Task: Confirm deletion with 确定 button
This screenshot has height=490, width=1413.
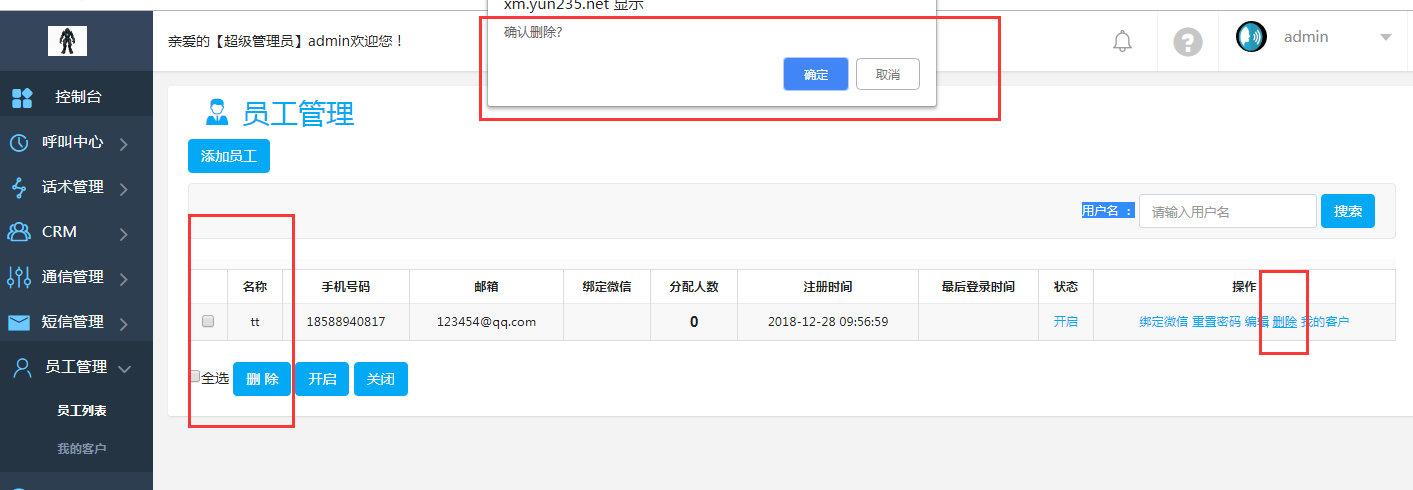Action: click(x=815, y=74)
